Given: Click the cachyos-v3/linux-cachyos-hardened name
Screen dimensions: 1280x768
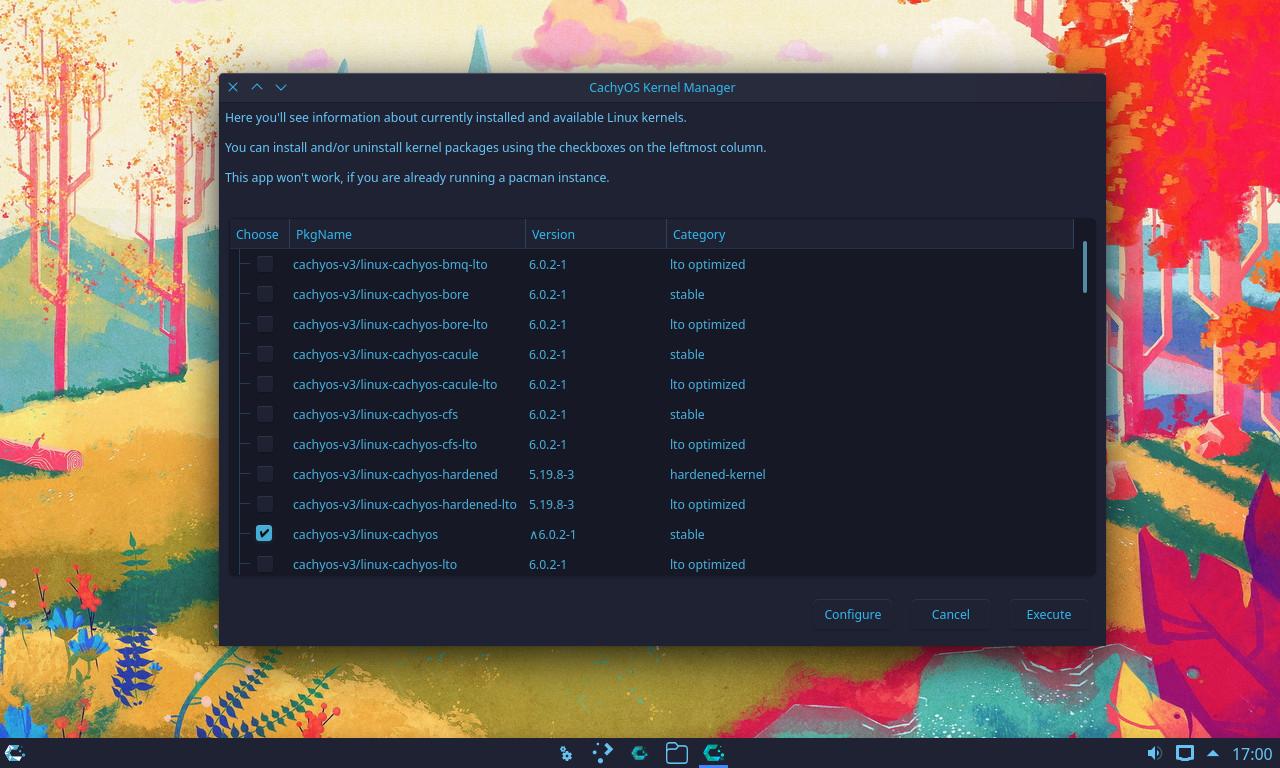Looking at the screenshot, I should pyautogui.click(x=395, y=474).
